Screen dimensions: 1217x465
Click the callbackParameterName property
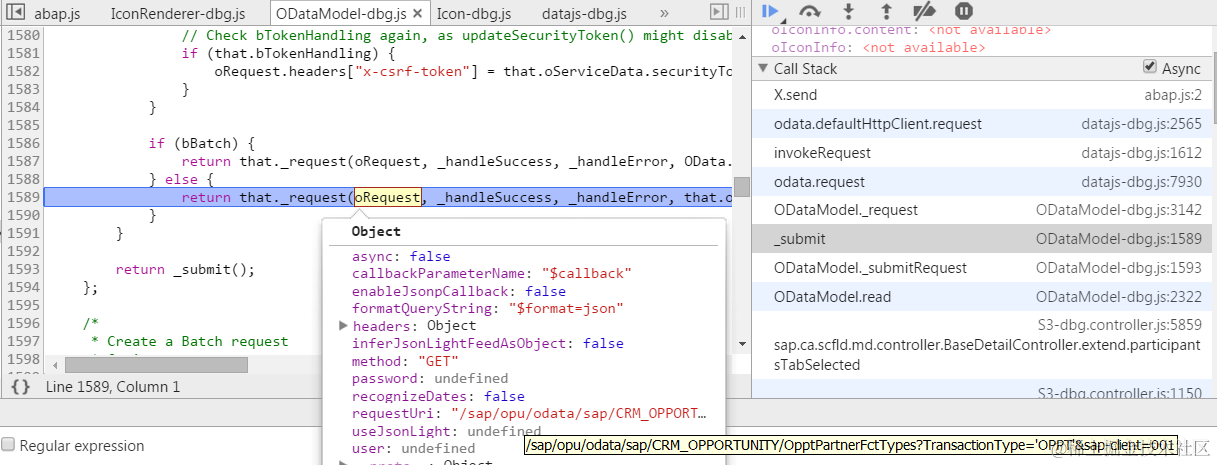pos(492,273)
